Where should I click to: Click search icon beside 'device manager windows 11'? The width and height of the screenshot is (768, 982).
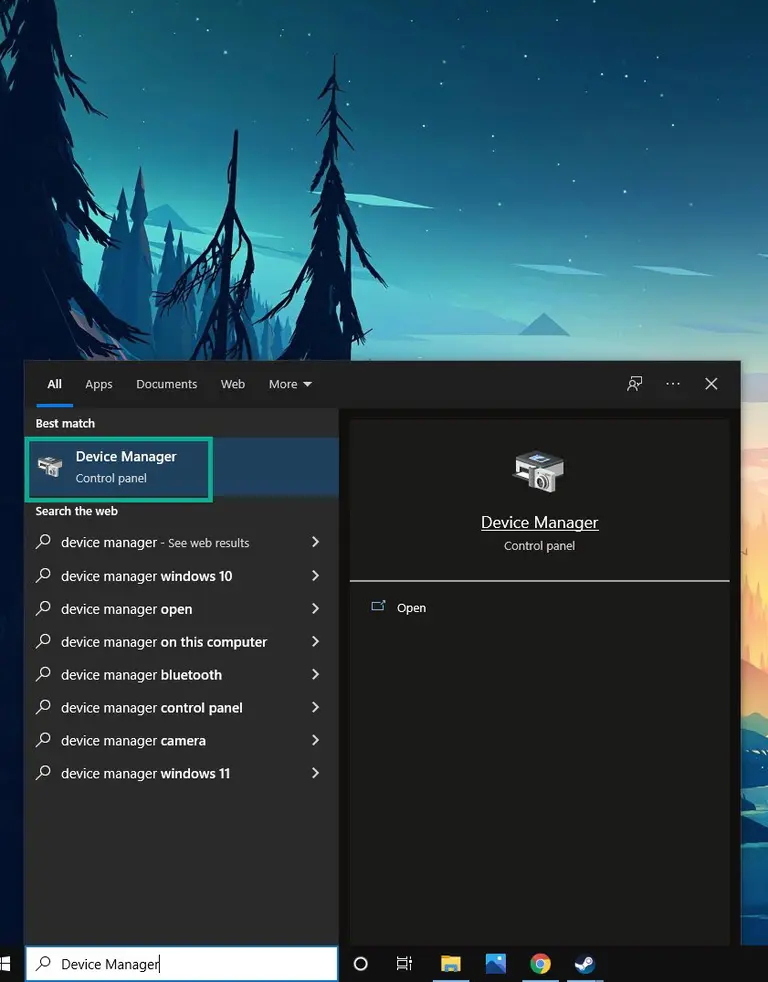point(43,773)
